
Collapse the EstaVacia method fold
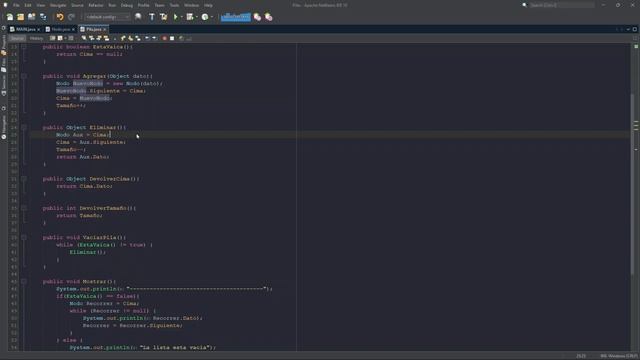24,47
